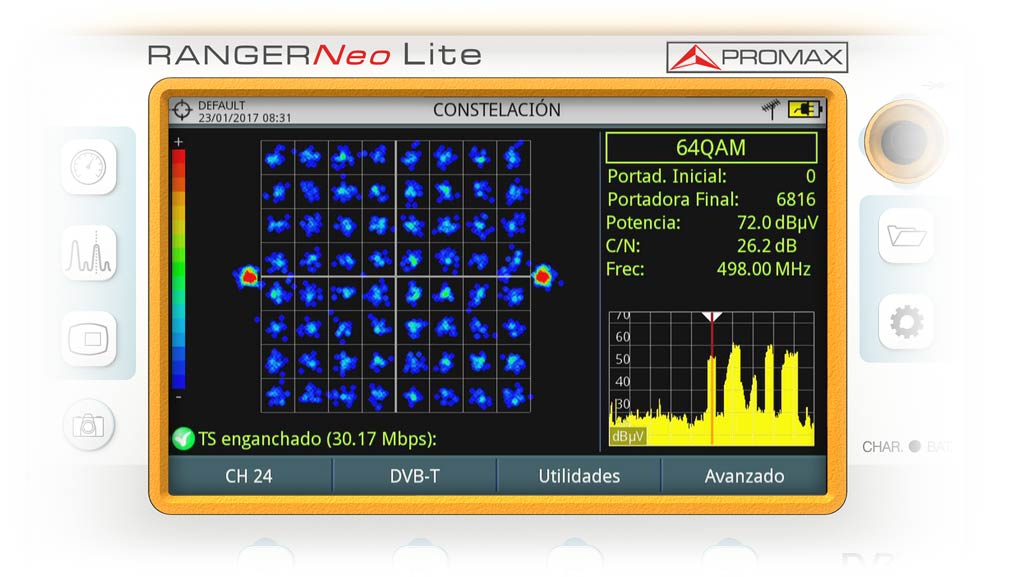Open the settings gear key
The image size is (1024, 577).
pos(906,322)
